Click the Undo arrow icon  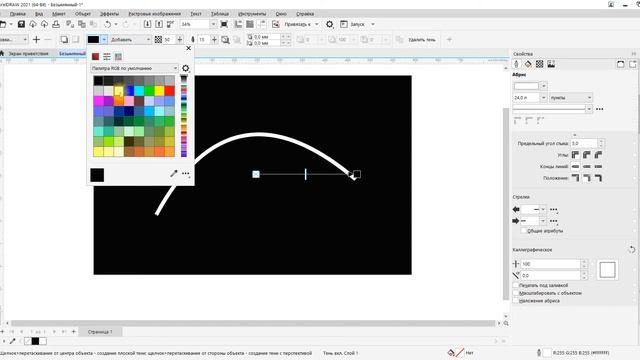point(107,24)
